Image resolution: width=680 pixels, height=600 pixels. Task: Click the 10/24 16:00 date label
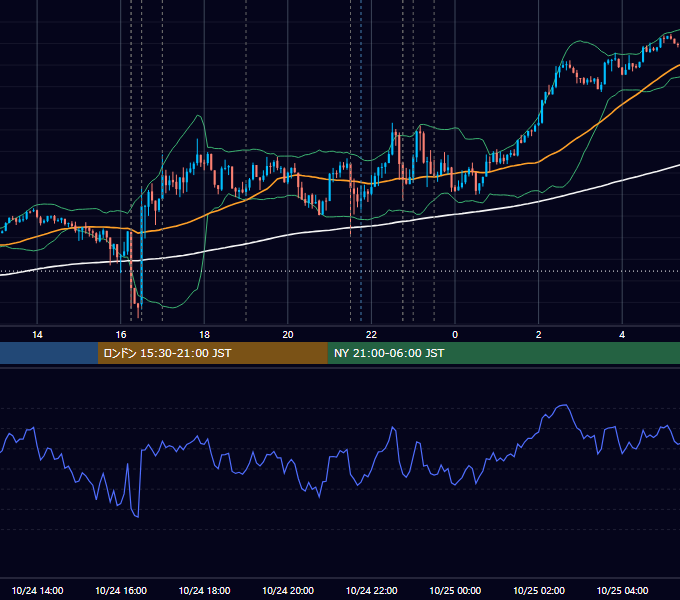pyautogui.click(x=121, y=590)
